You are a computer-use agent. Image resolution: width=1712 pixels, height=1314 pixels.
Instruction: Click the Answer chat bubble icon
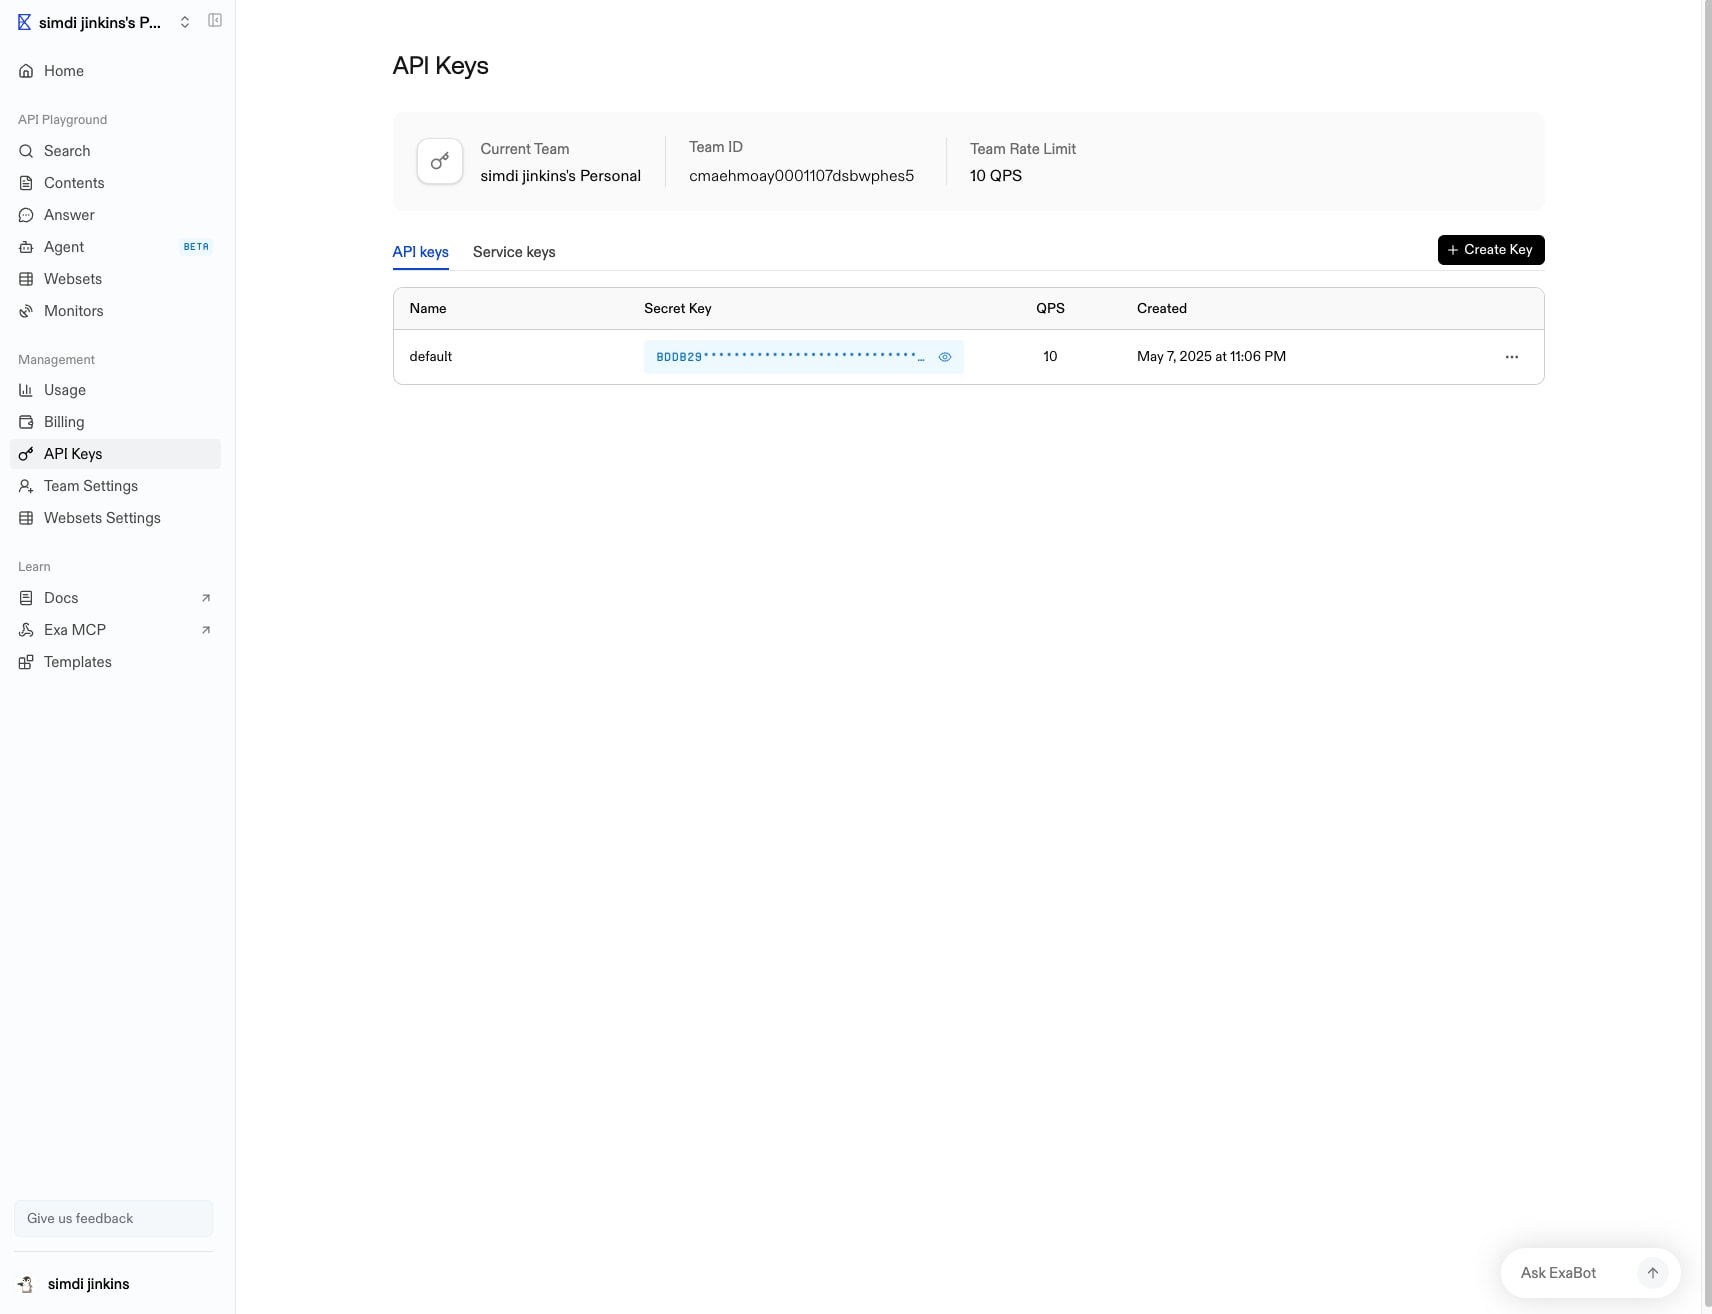point(26,215)
